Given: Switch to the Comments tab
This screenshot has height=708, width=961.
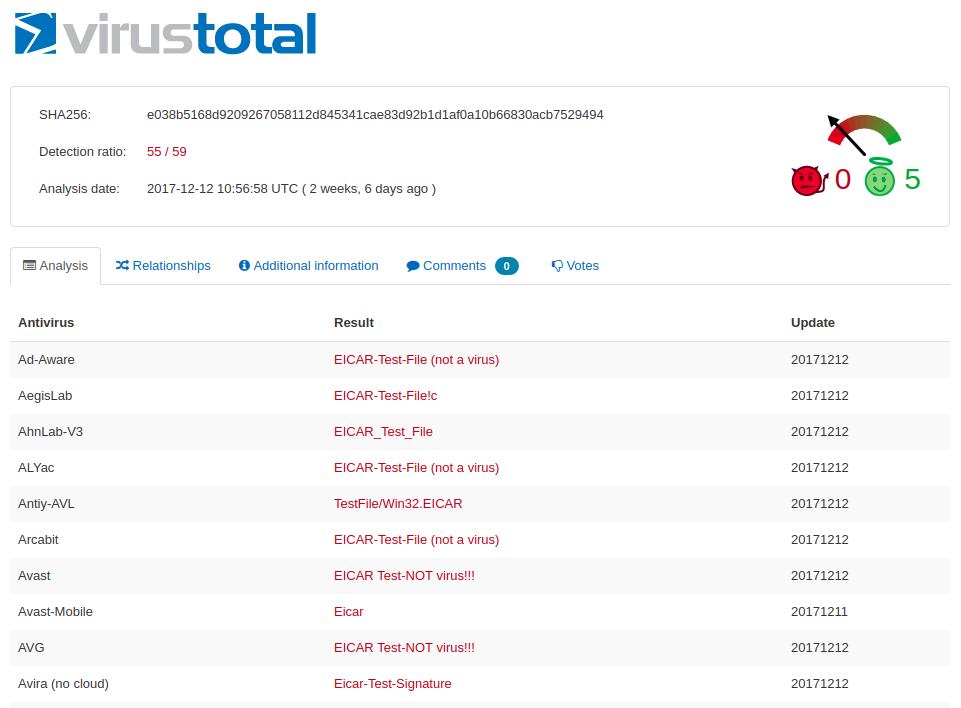Looking at the screenshot, I should click(x=462, y=266).
